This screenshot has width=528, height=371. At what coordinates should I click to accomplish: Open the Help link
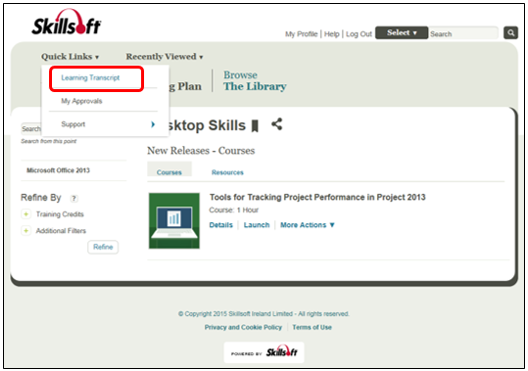point(332,34)
